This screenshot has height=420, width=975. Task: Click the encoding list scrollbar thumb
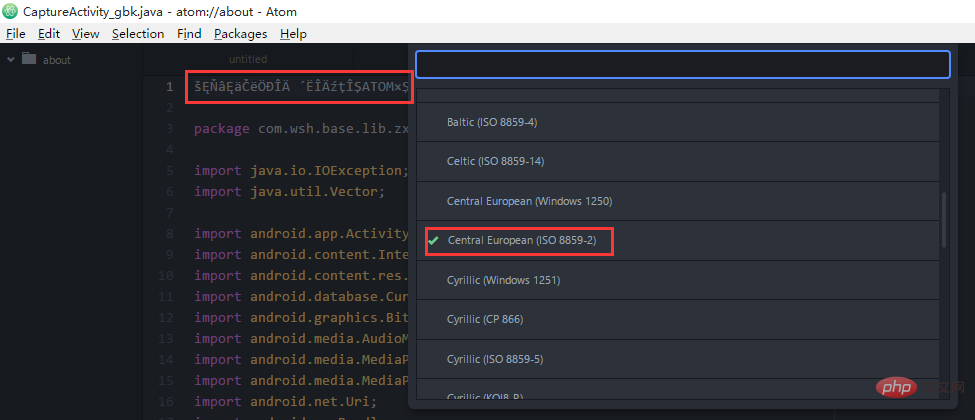click(945, 220)
